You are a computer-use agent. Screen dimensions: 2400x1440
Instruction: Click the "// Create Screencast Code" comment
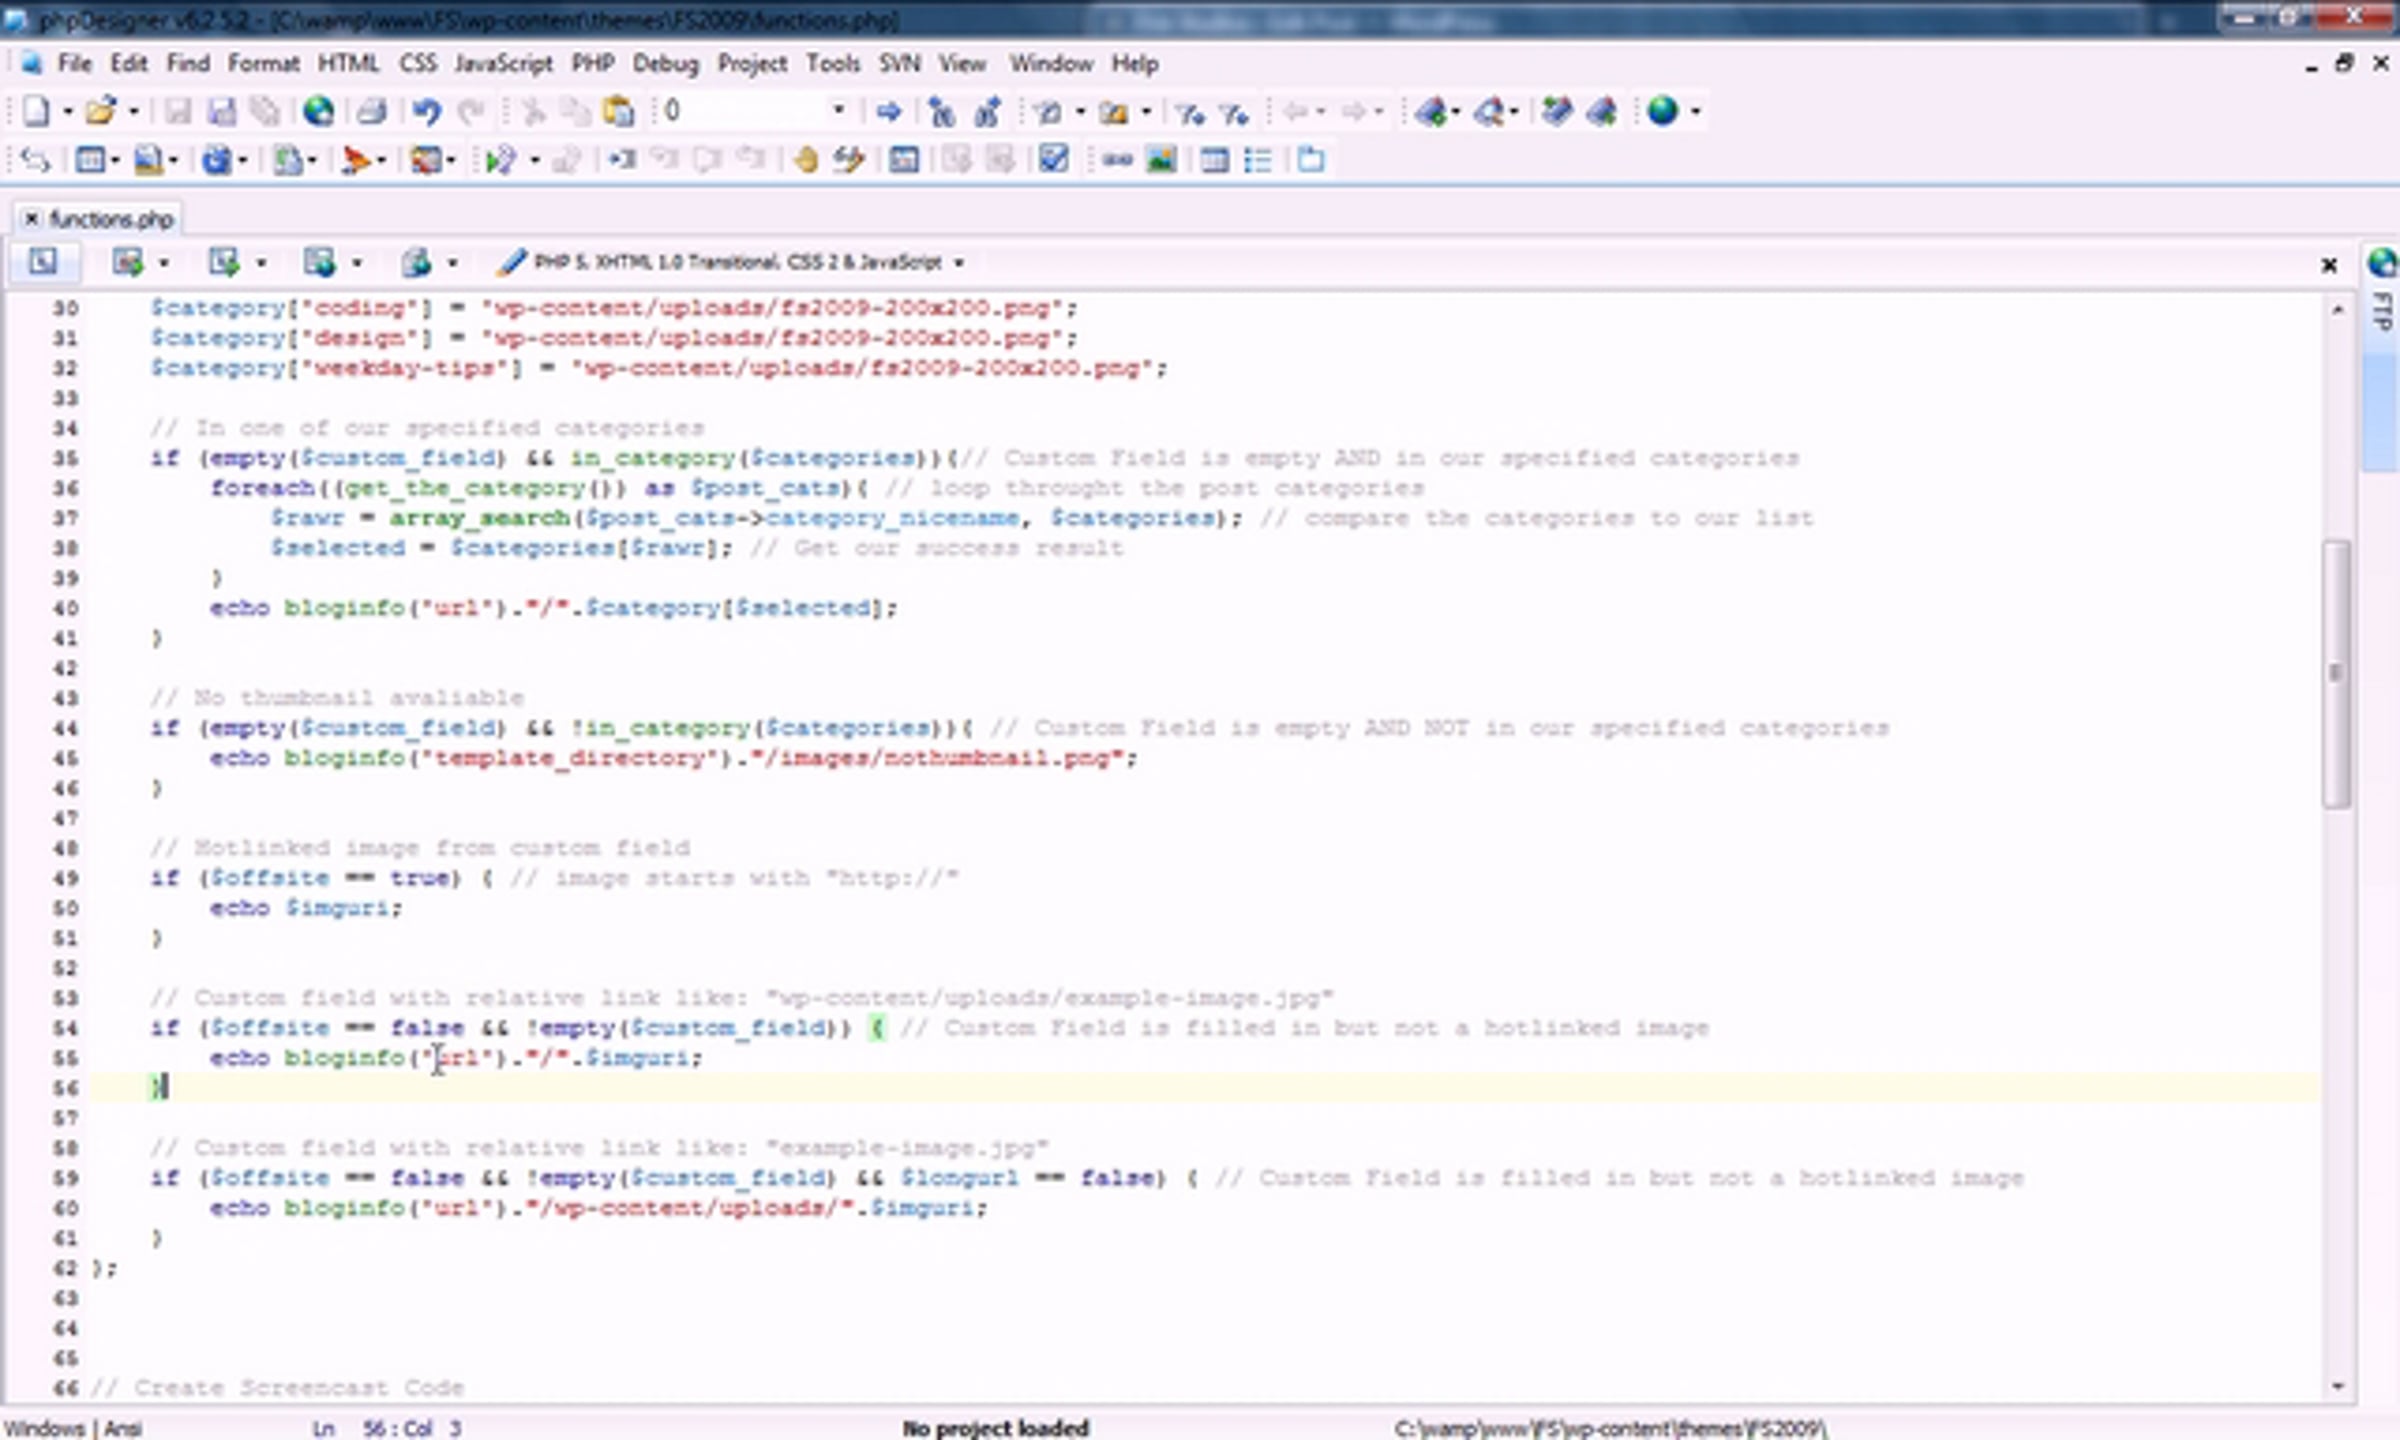click(x=277, y=1388)
